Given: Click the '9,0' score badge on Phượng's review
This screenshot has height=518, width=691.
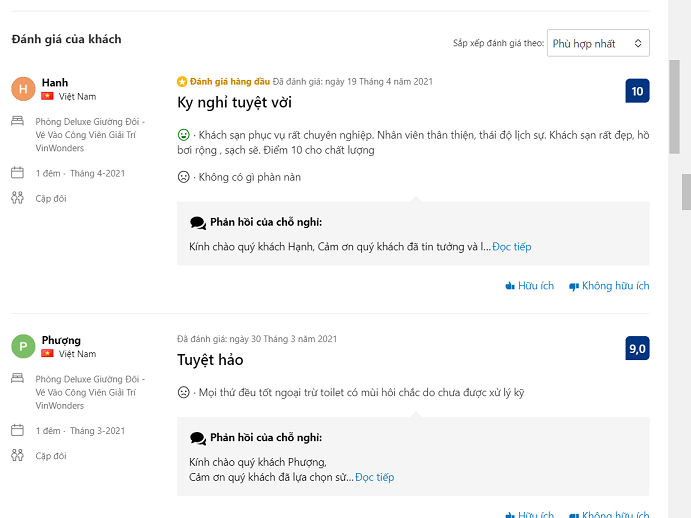Looking at the screenshot, I should tap(637, 348).
